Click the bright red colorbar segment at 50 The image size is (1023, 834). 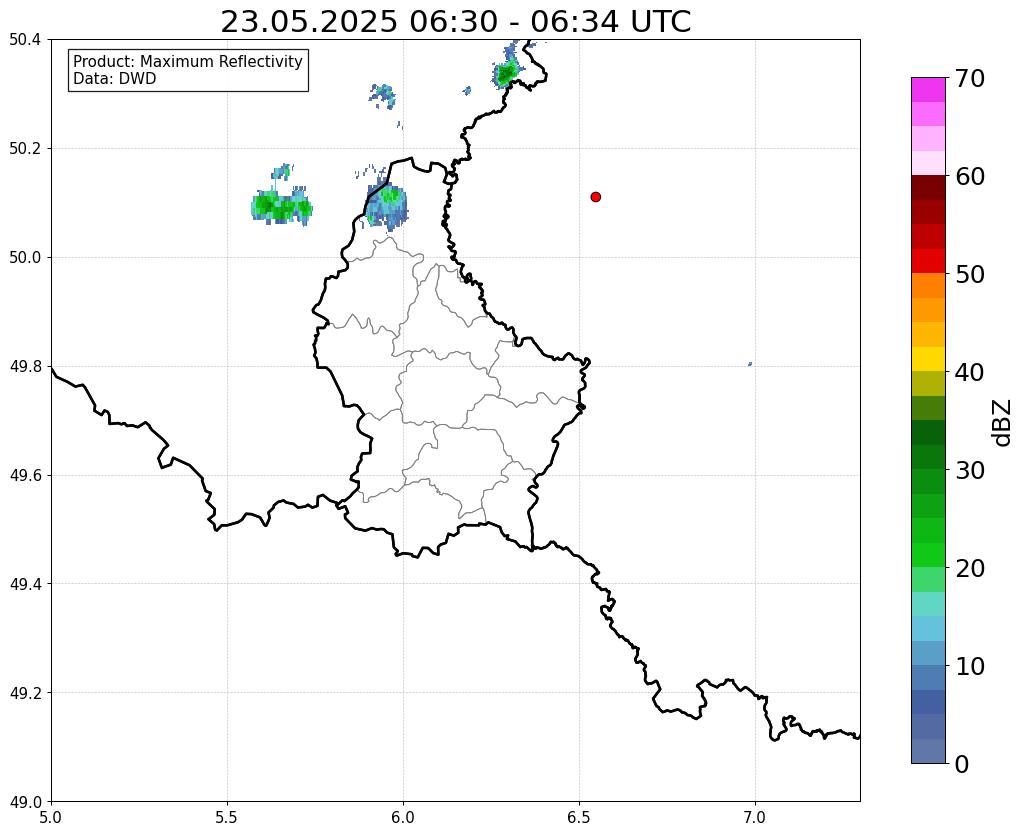928,261
